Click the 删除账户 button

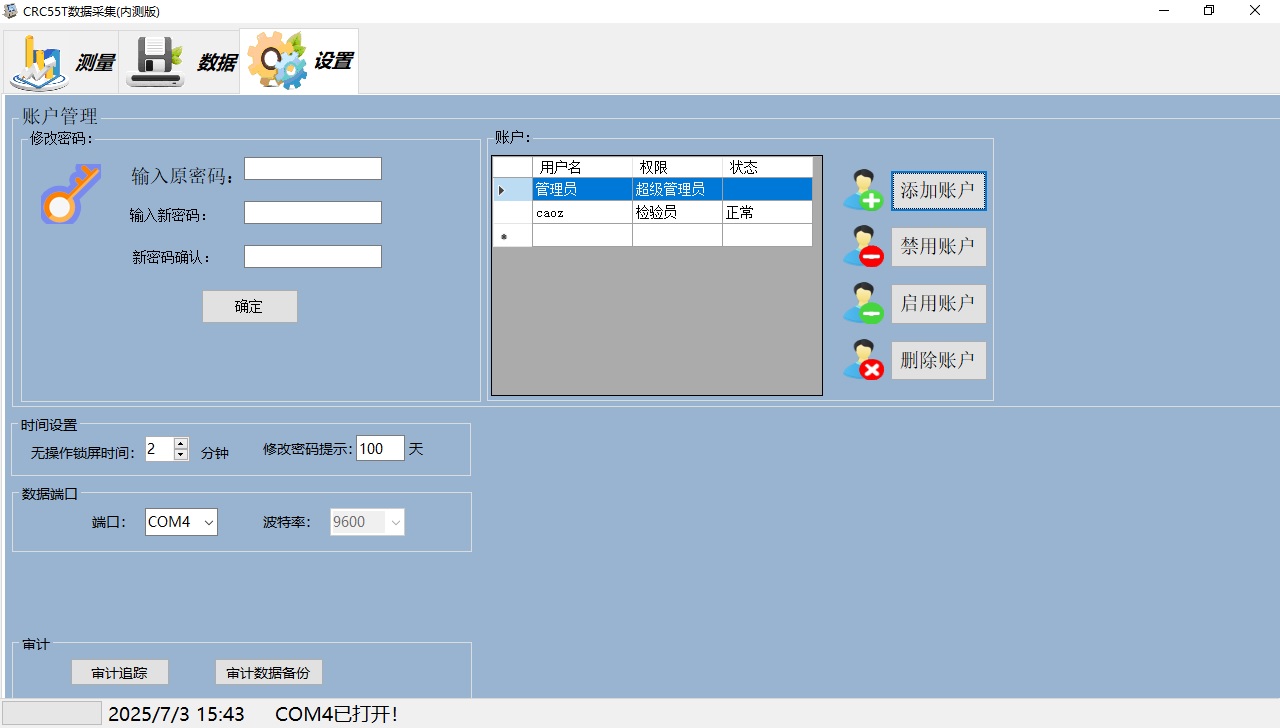(x=938, y=360)
